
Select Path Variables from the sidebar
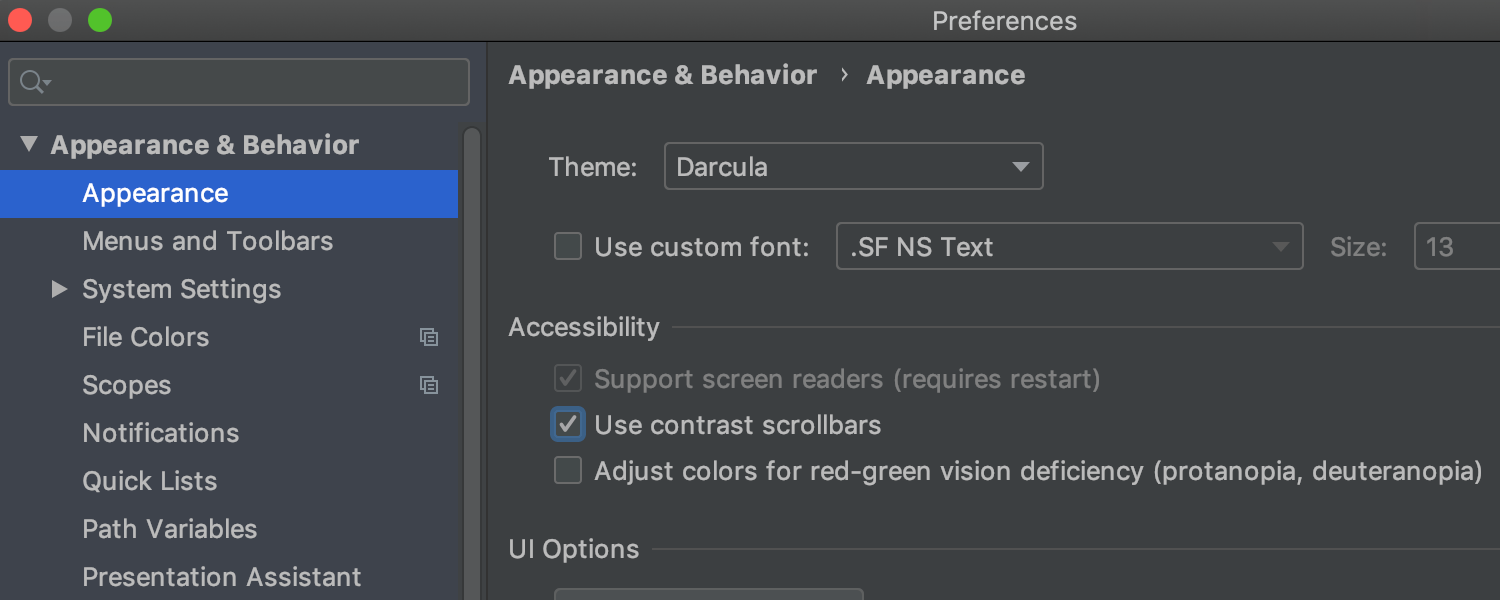(x=169, y=529)
